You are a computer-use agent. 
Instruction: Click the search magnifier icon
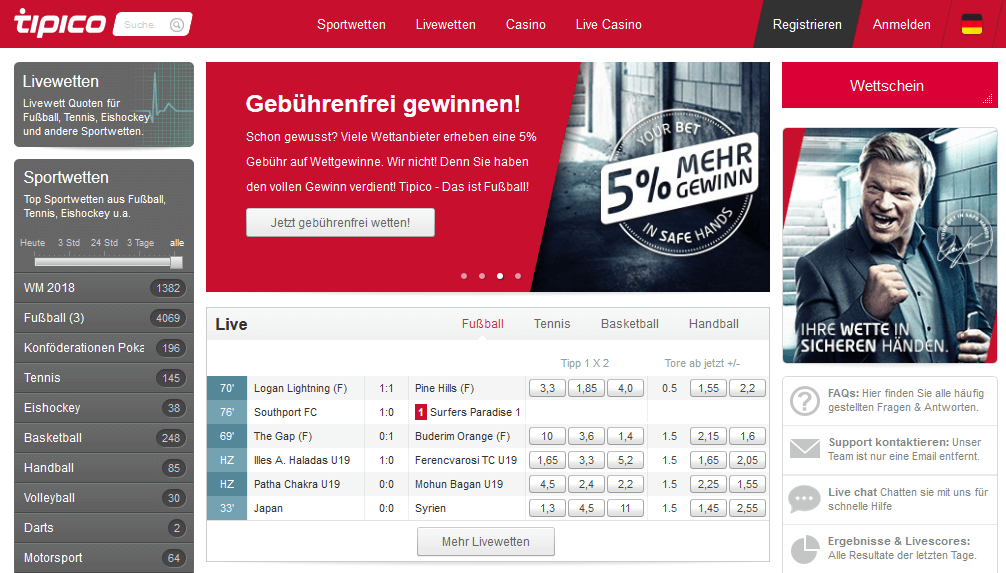pos(176,24)
